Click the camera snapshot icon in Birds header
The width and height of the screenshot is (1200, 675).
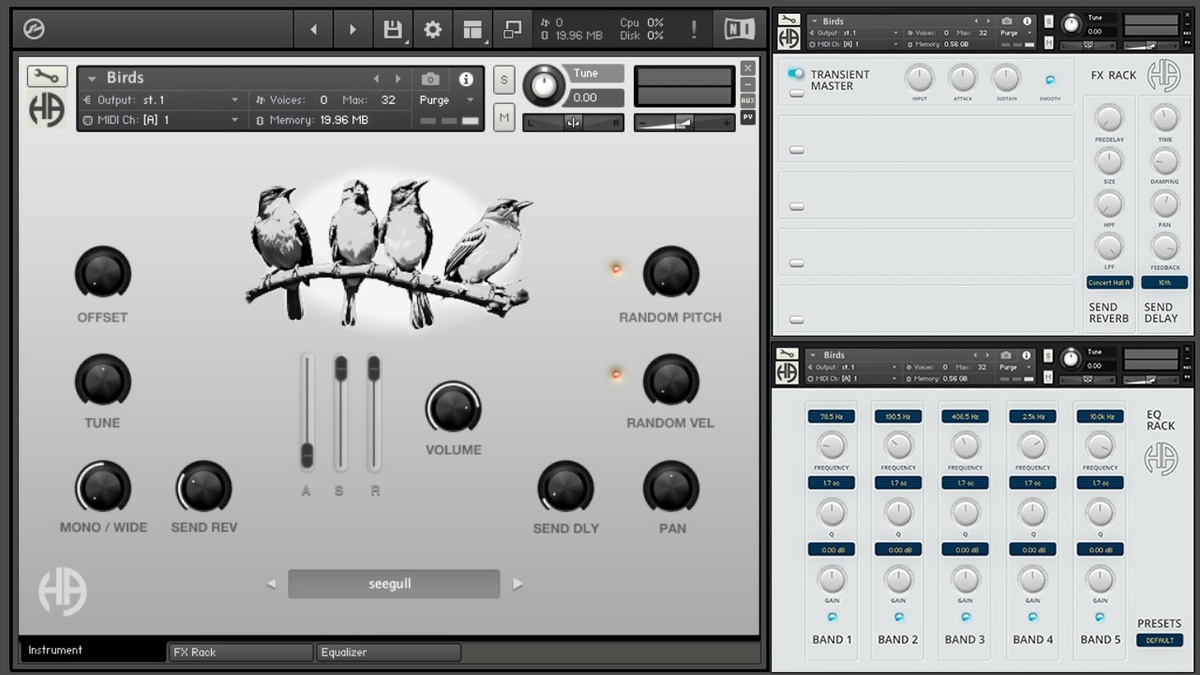[430, 78]
